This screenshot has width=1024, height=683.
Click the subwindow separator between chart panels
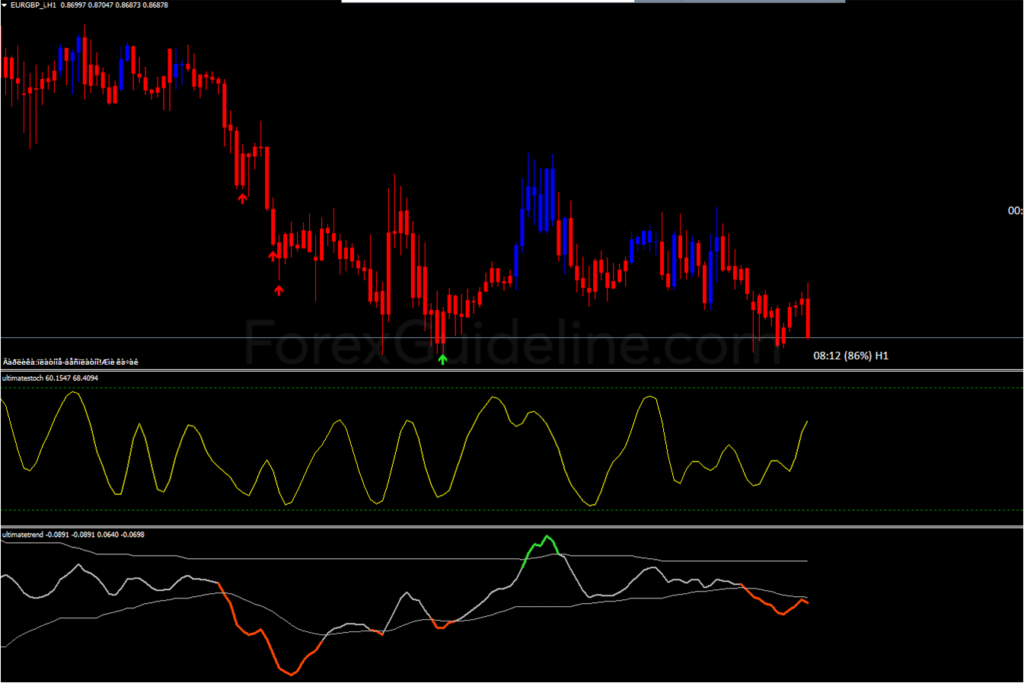pyautogui.click(x=500, y=368)
